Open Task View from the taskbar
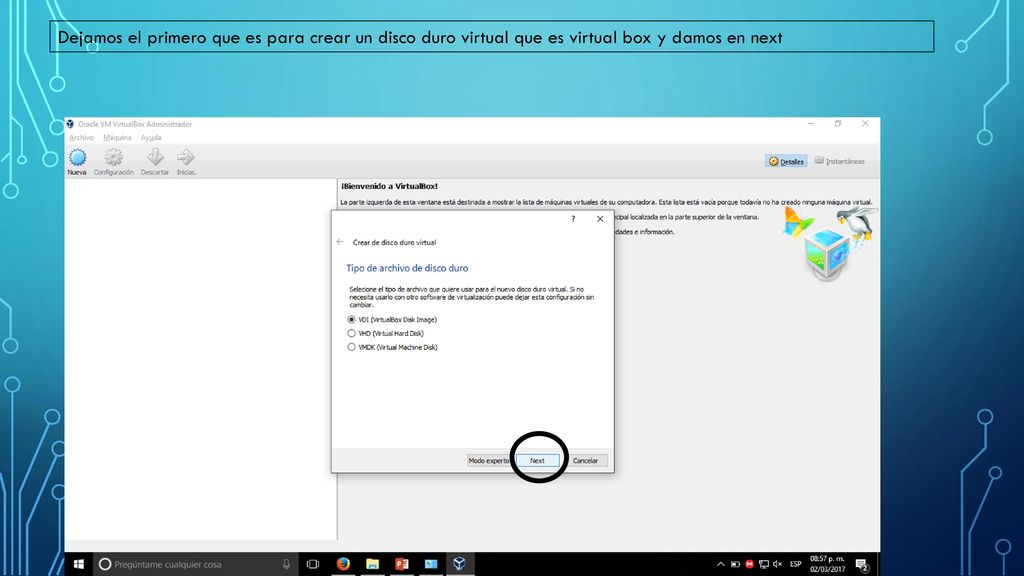This screenshot has height=576, width=1024. 313,564
